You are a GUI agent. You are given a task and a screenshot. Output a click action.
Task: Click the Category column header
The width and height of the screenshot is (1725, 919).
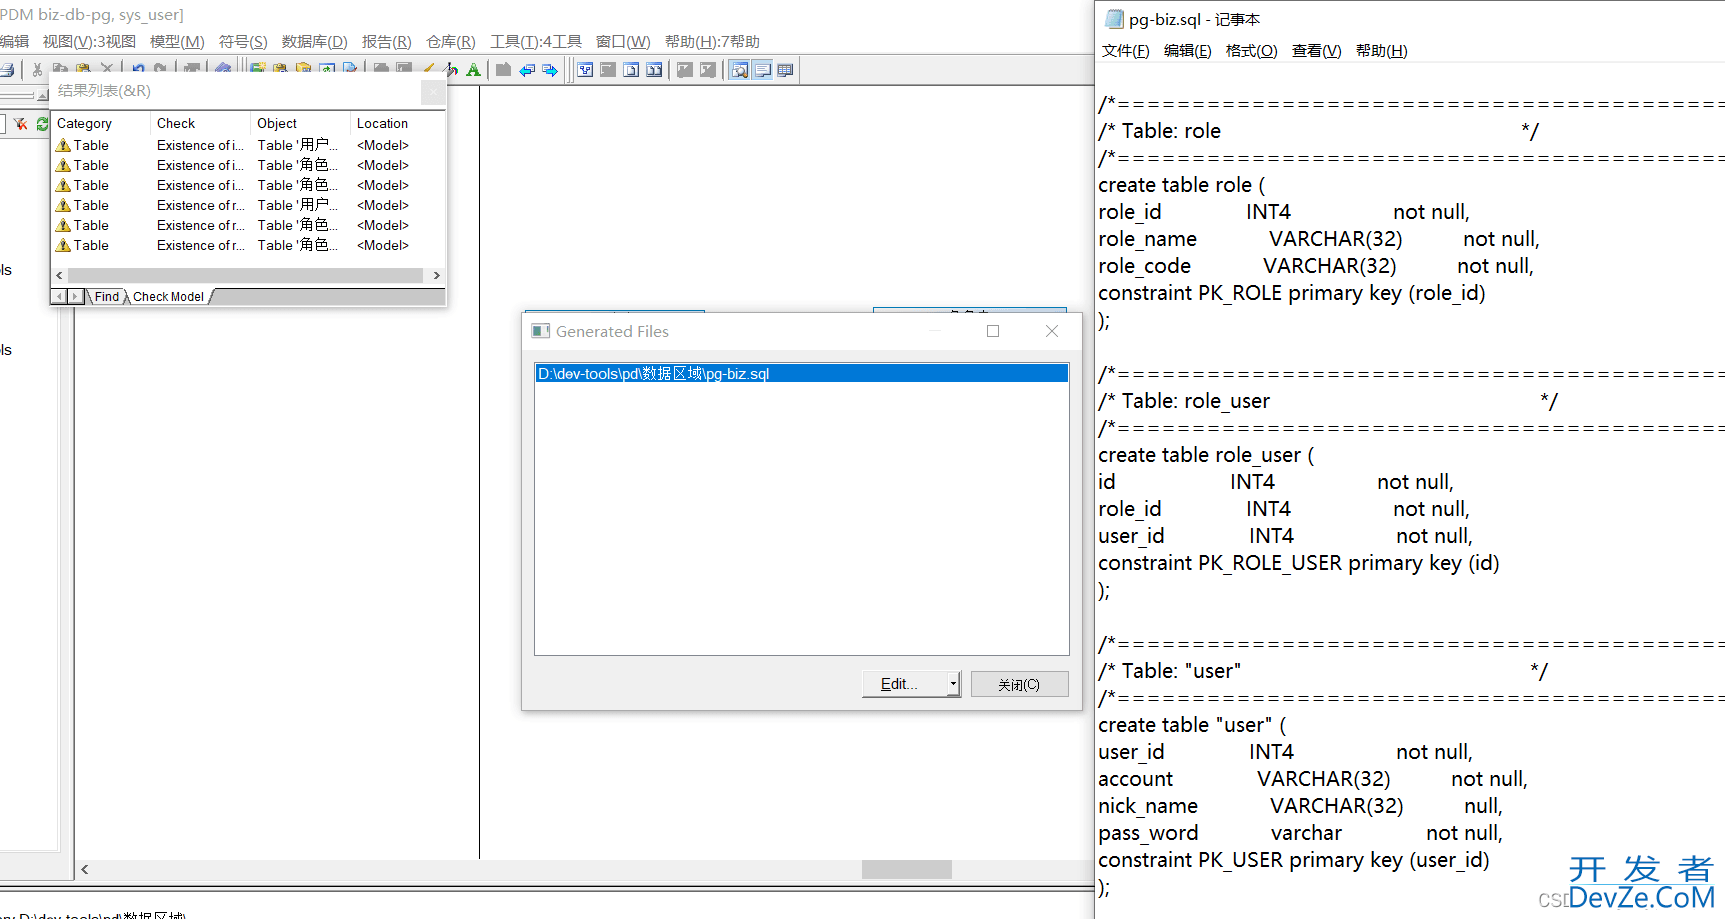(100, 123)
